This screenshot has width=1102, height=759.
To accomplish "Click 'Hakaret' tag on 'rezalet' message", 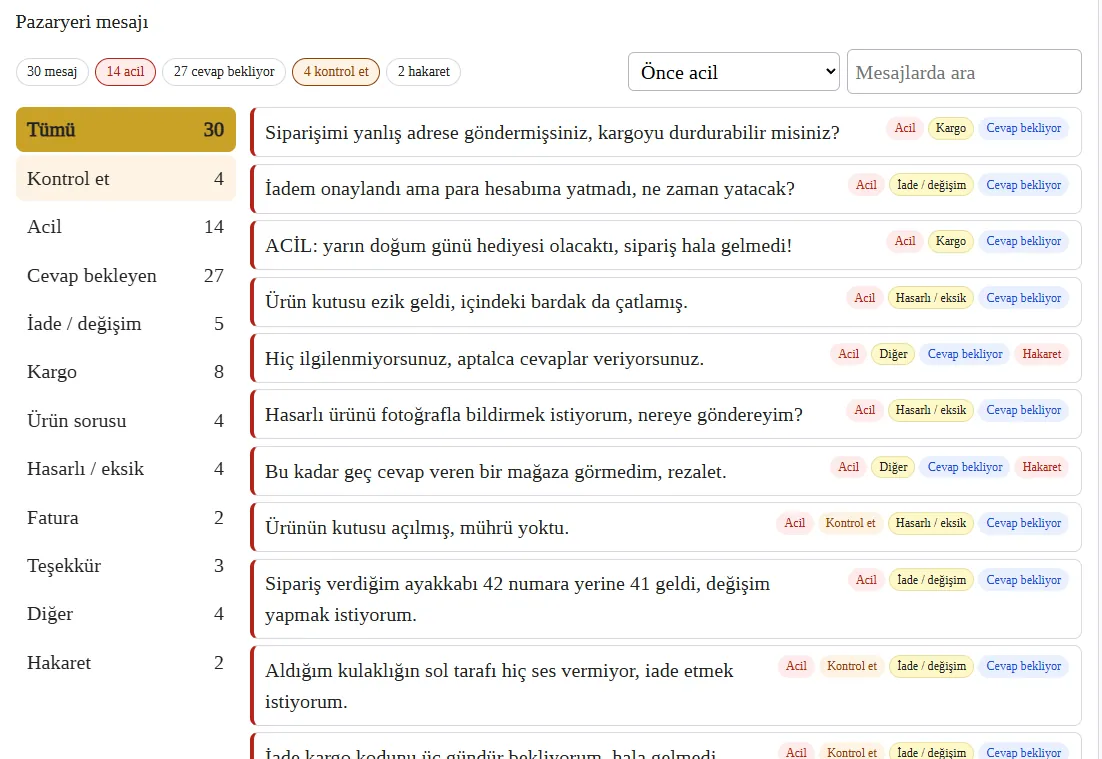I will (x=1042, y=467).
